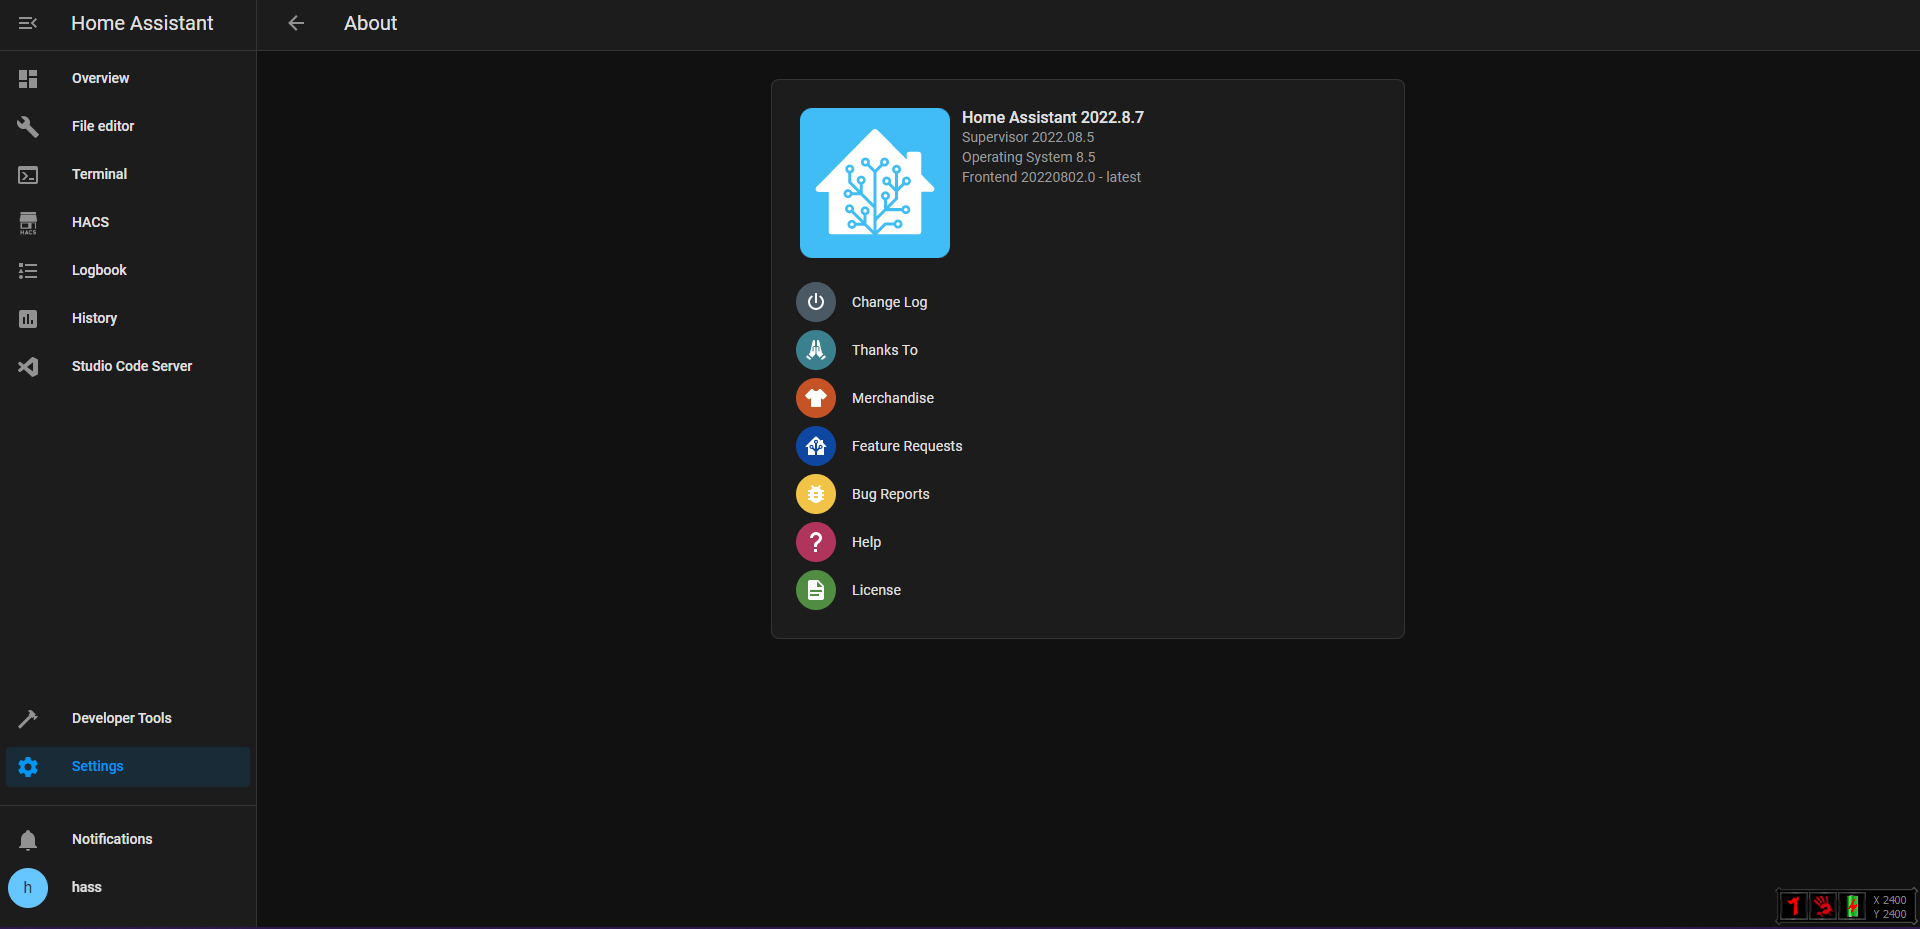Click the Developer Tools hammer icon
Image resolution: width=1920 pixels, height=929 pixels.
(28, 718)
